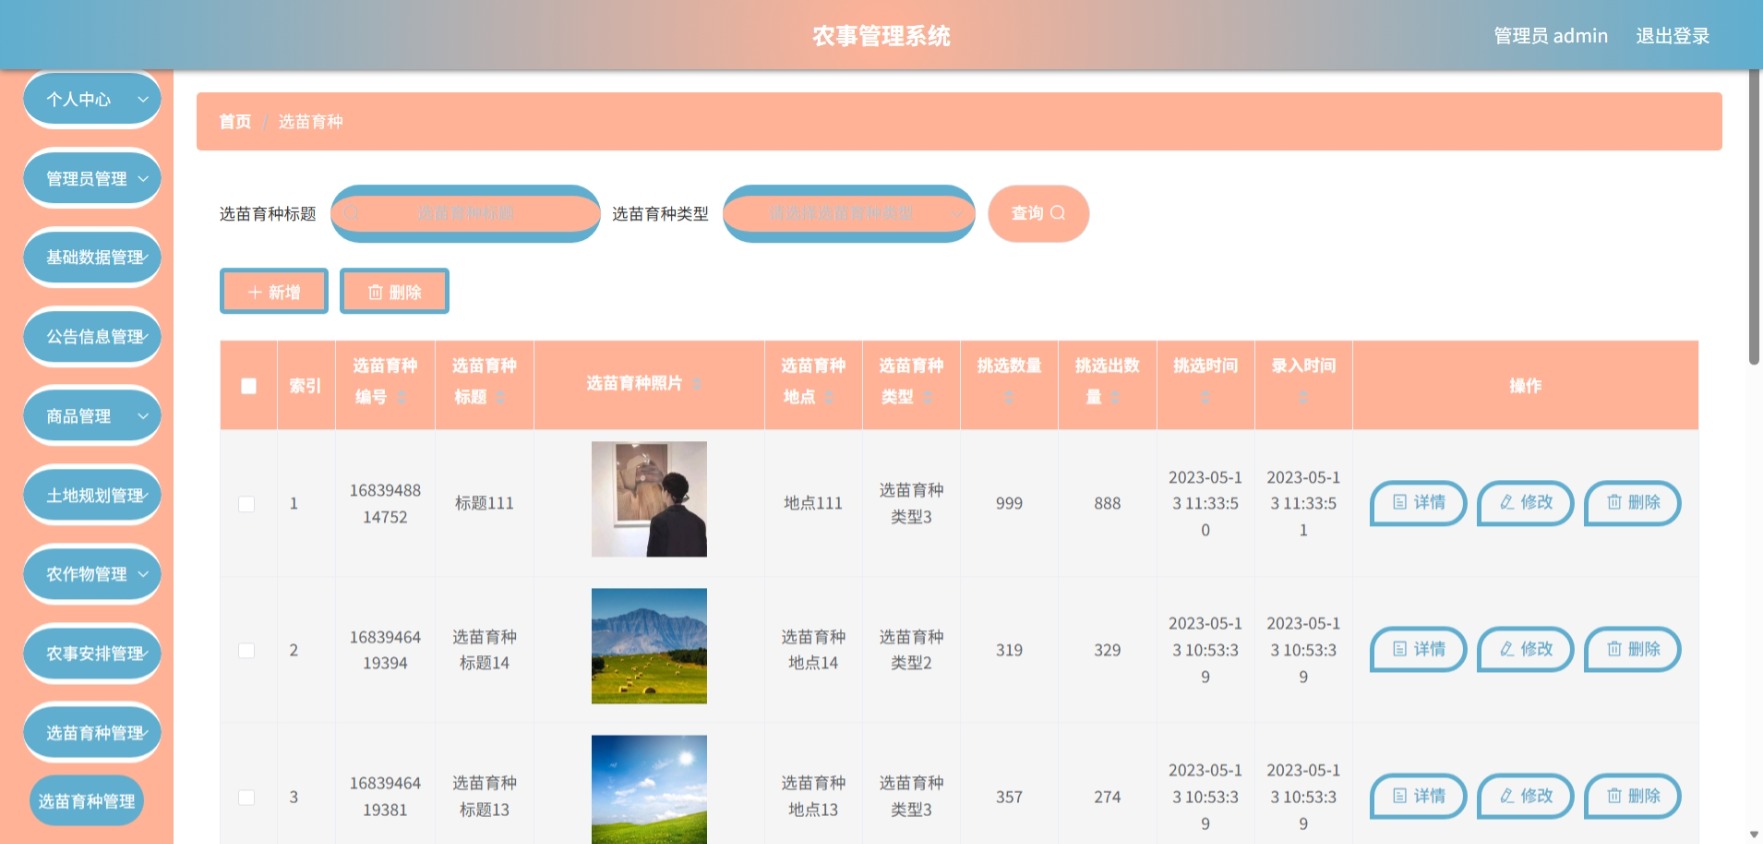View 详情 for row 选苗育种标题13
This screenshot has height=844, width=1763.
coord(1418,796)
